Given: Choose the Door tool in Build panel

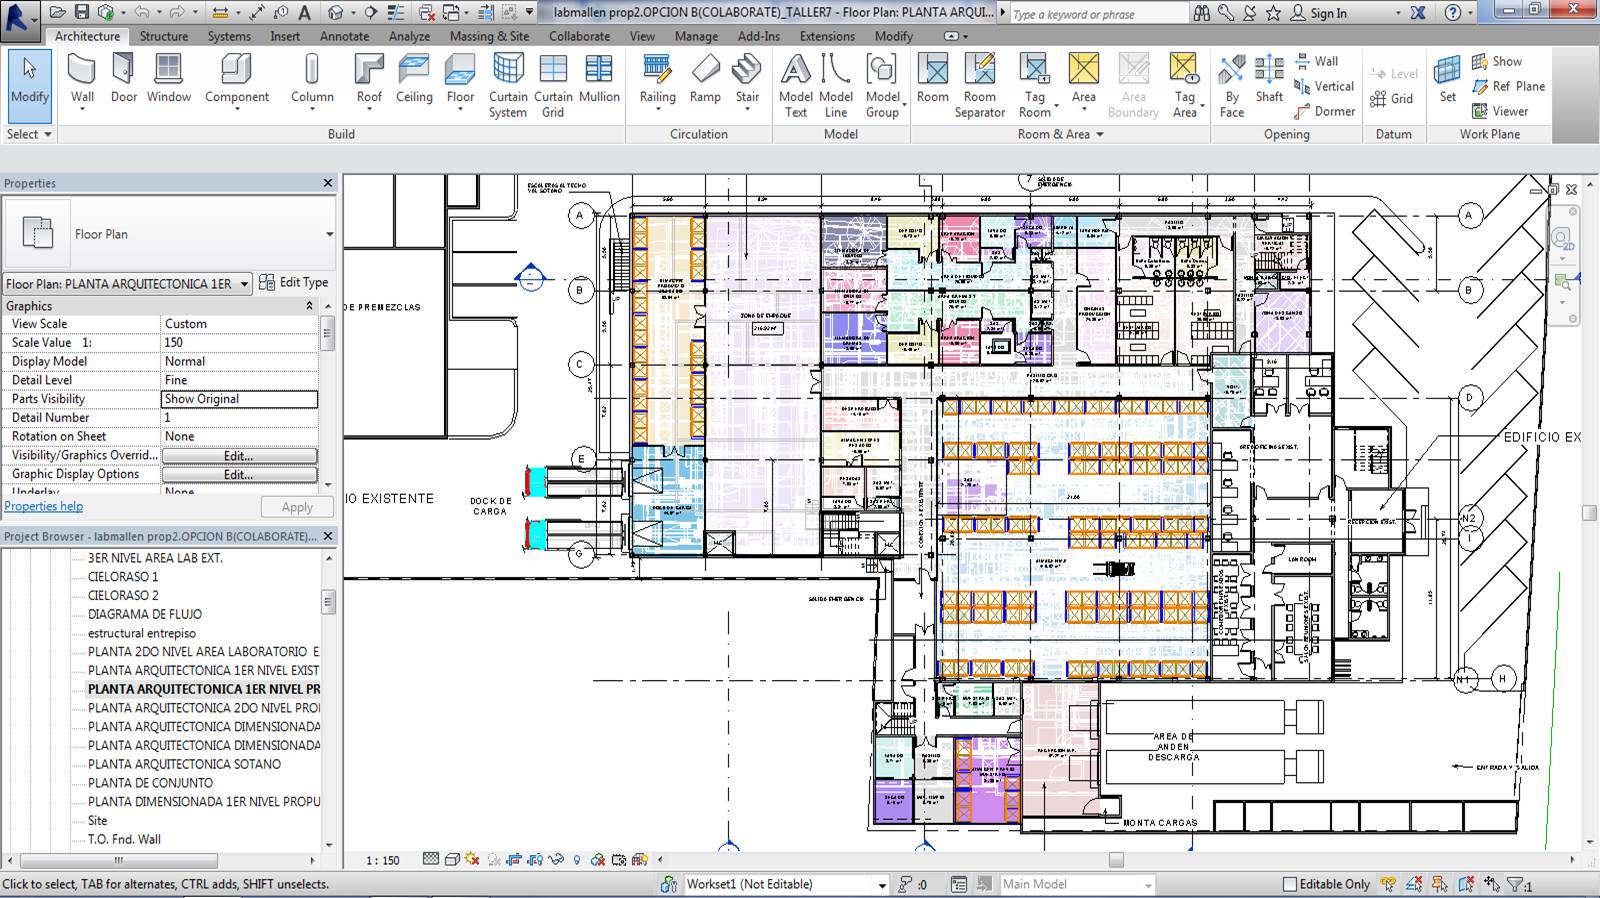Looking at the screenshot, I should pyautogui.click(x=123, y=80).
